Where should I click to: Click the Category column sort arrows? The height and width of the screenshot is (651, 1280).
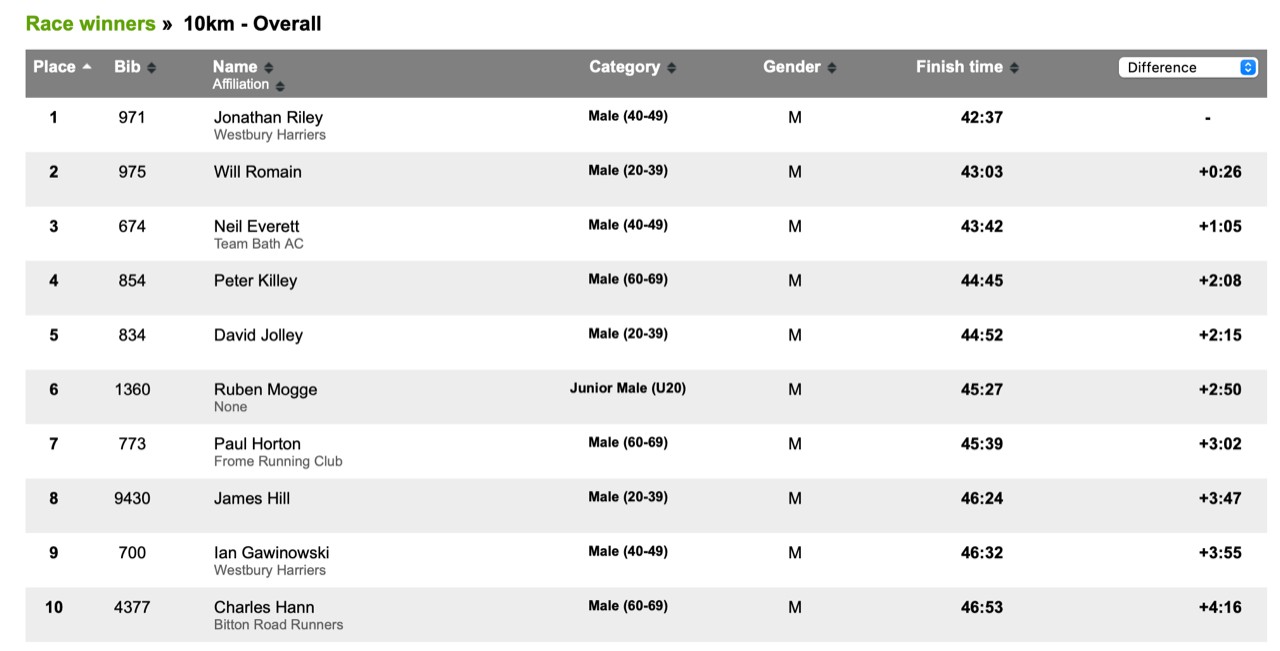click(x=671, y=68)
